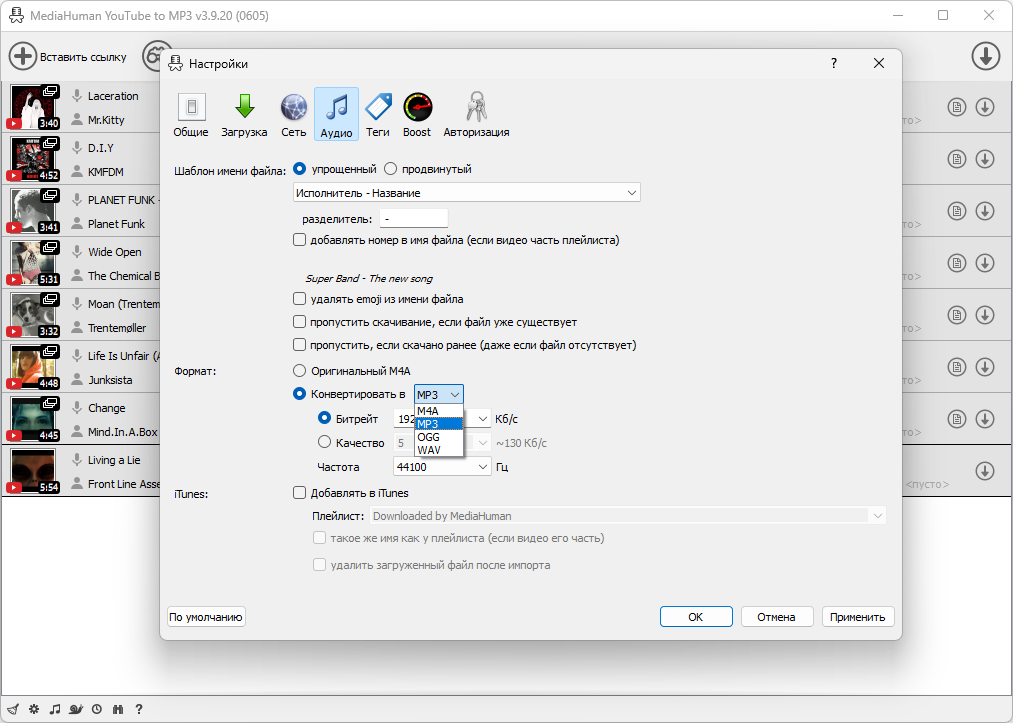Click the download arrow in Wide Open row
Viewport: 1013px width, 723px height.
pyautogui.click(x=985, y=263)
